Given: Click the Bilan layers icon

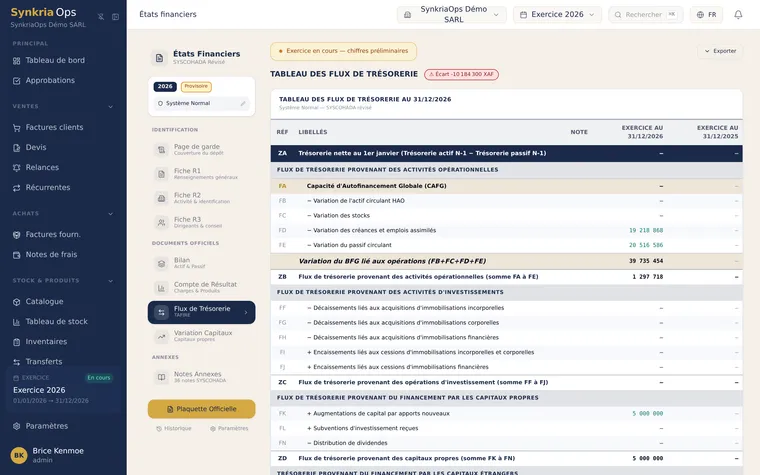Looking at the screenshot, I should click(161, 263).
